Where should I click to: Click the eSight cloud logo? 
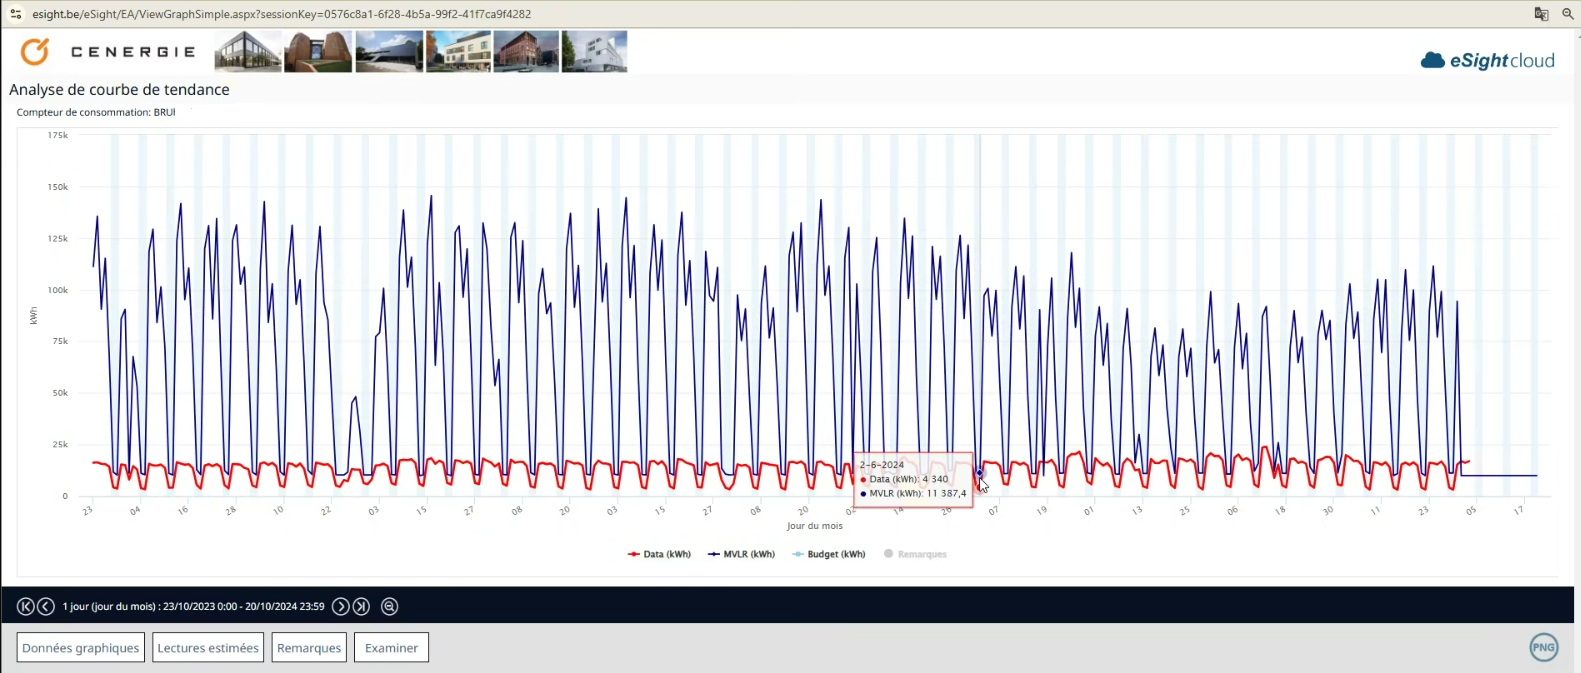tap(1487, 60)
